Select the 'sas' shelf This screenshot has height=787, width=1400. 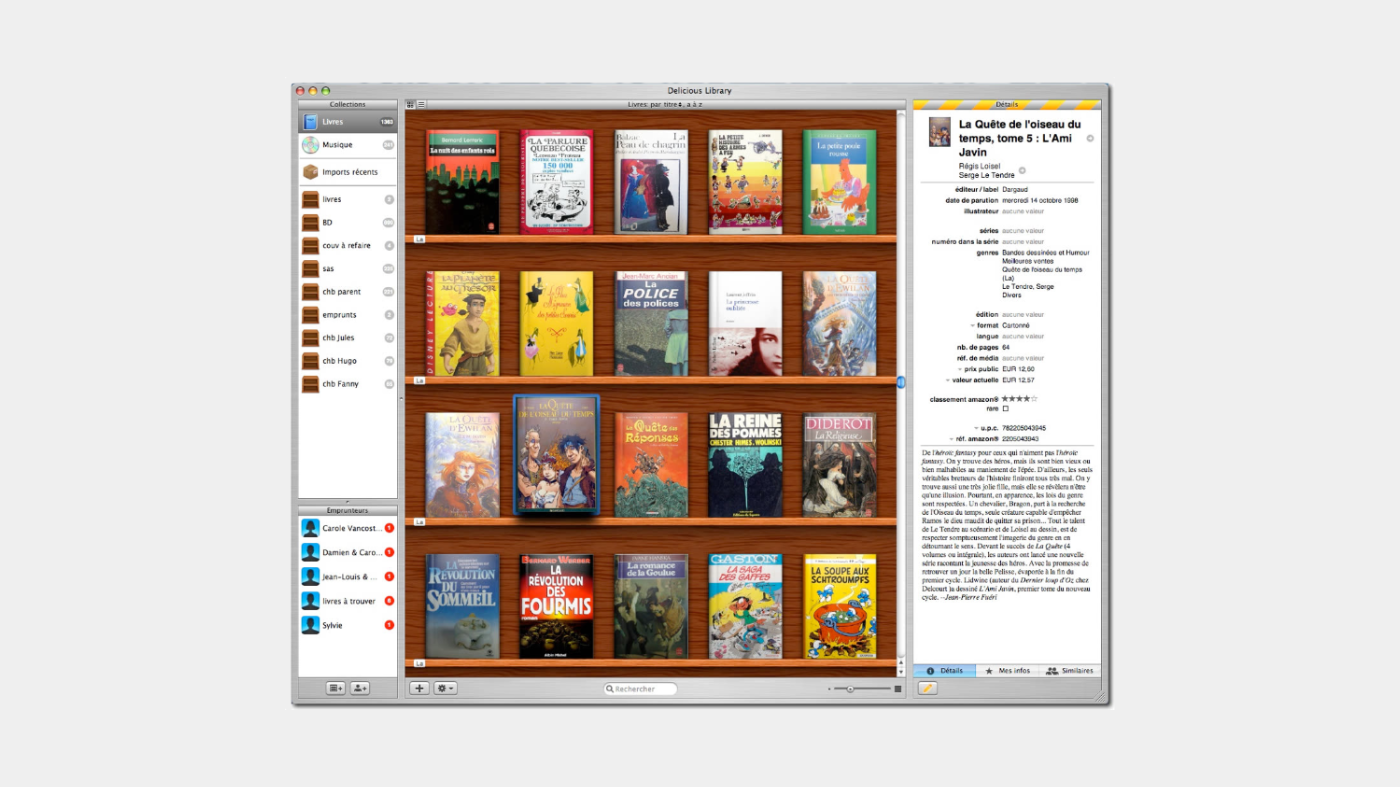(347, 268)
